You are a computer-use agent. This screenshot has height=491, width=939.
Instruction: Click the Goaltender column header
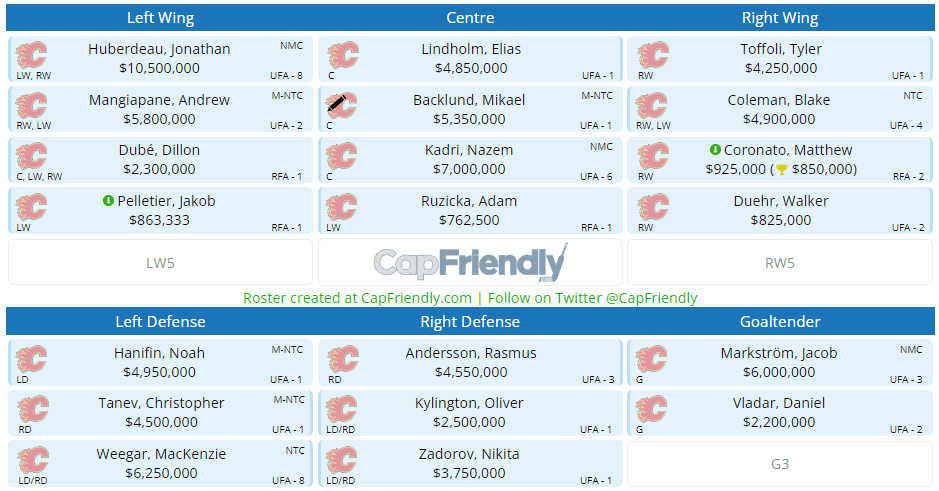tap(780, 322)
